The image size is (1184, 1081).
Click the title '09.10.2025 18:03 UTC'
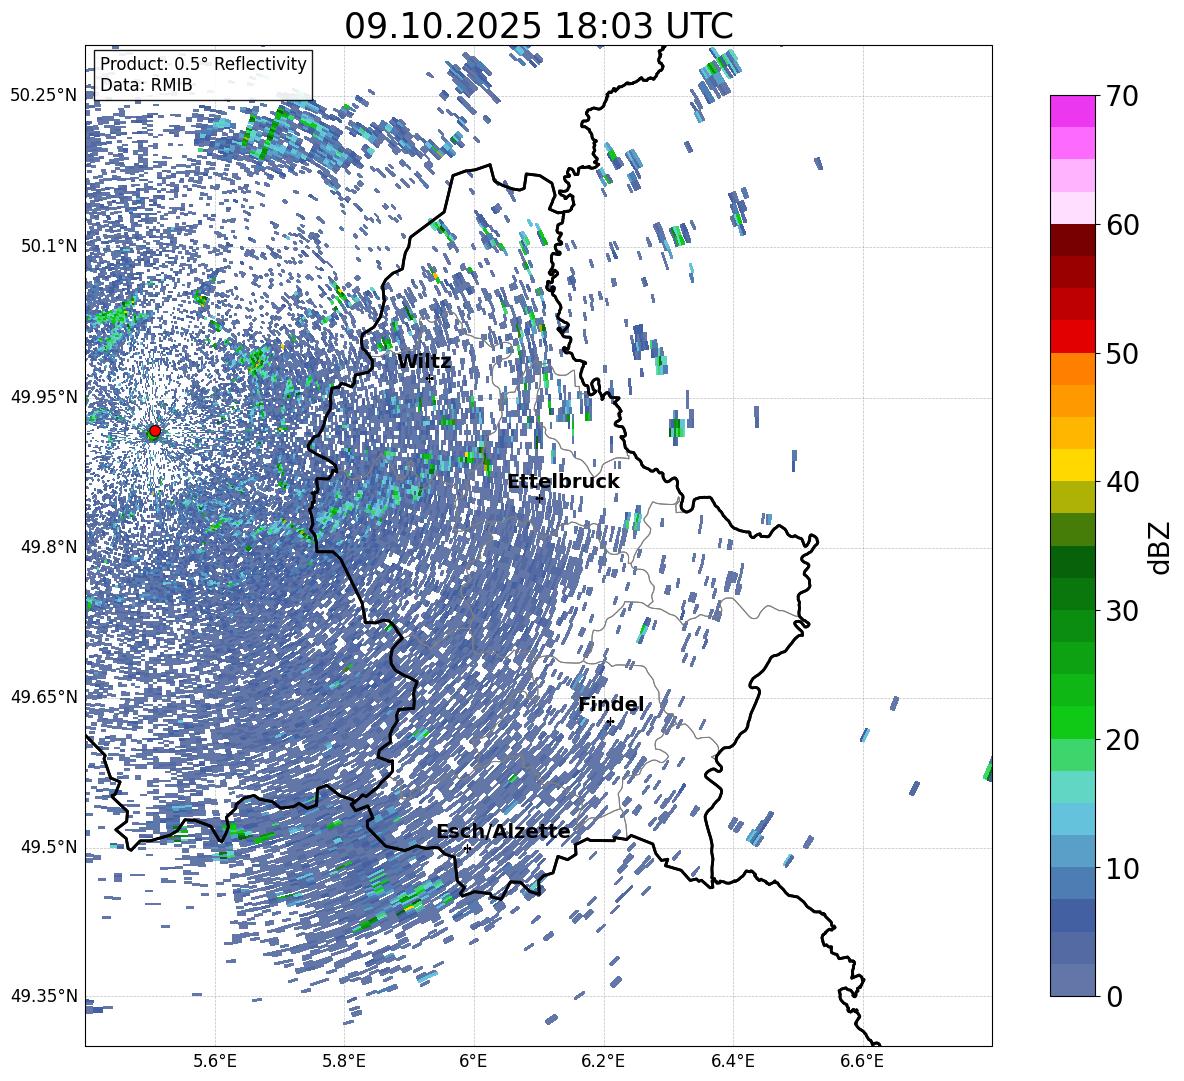538,26
